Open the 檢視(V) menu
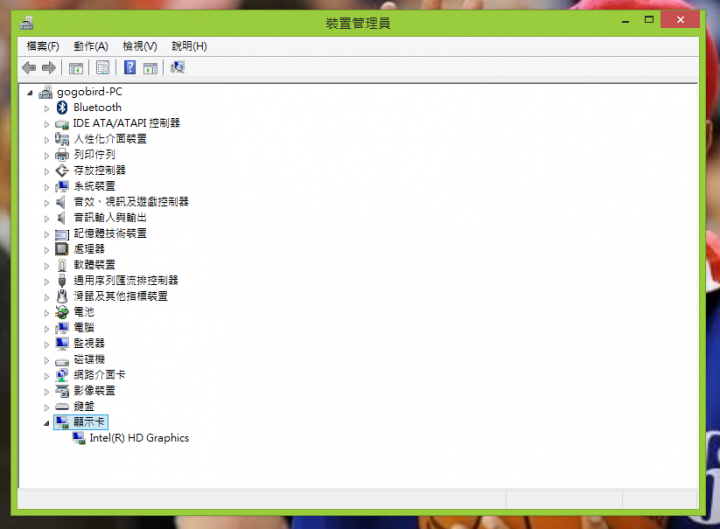 140,46
